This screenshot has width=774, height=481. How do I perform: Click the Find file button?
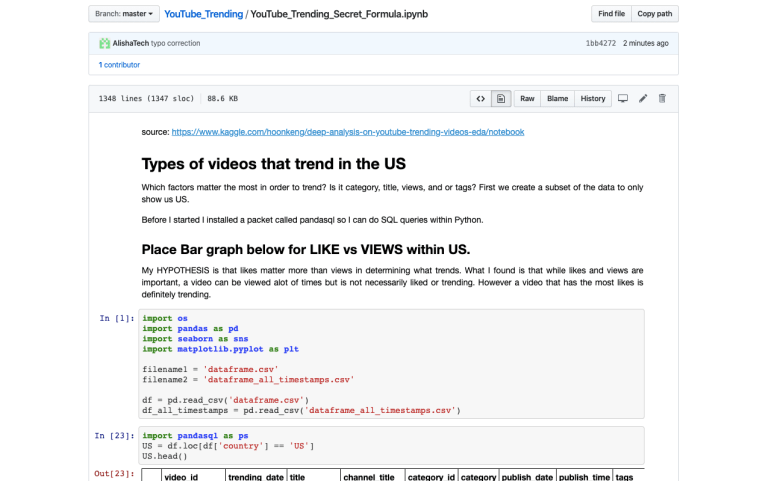(612, 14)
